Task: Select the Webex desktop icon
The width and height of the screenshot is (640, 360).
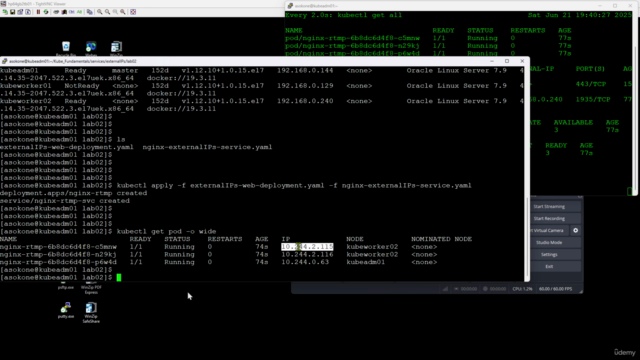Action: point(91,49)
